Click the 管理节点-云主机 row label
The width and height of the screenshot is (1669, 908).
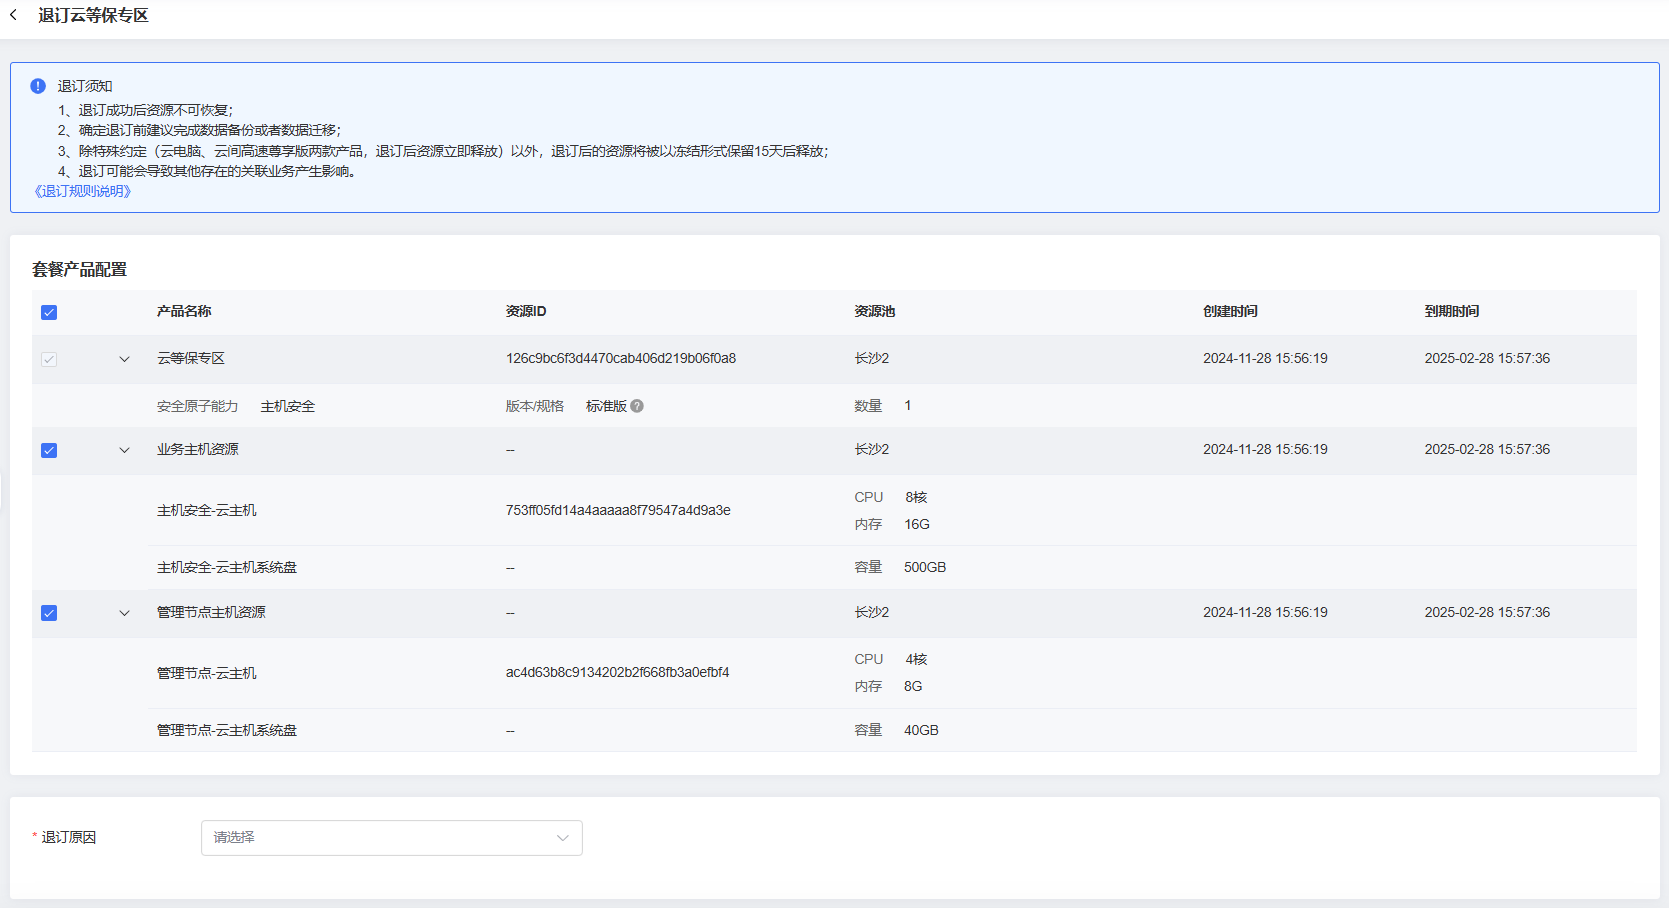[207, 673]
